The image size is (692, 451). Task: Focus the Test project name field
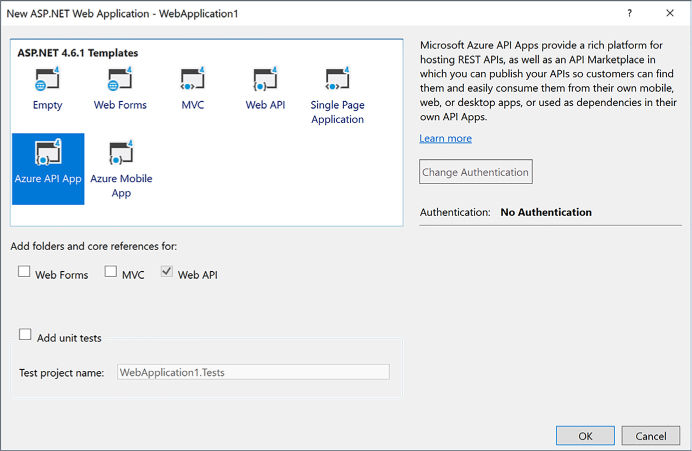click(x=253, y=372)
